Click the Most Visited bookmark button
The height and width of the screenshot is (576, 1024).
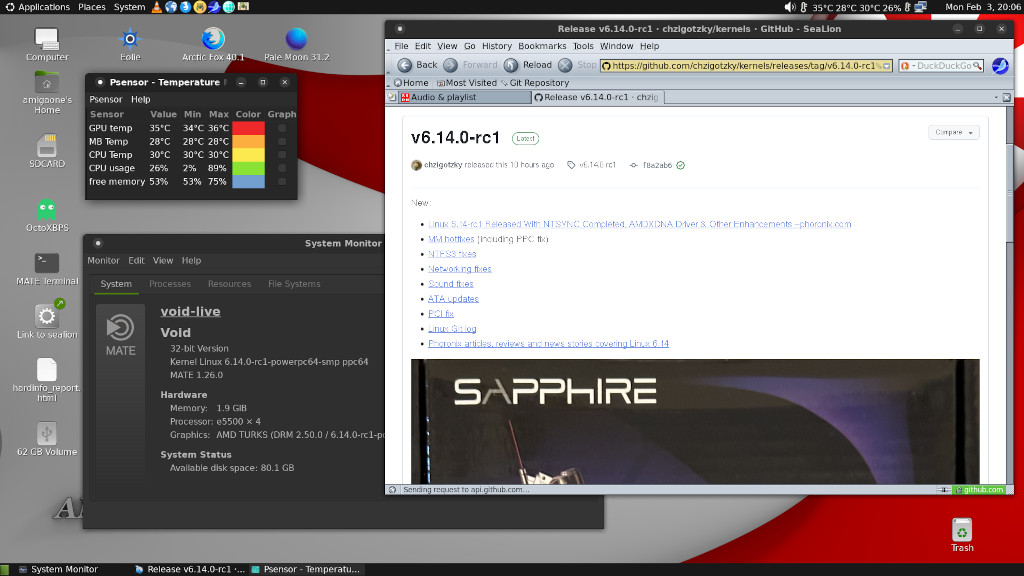[466, 83]
